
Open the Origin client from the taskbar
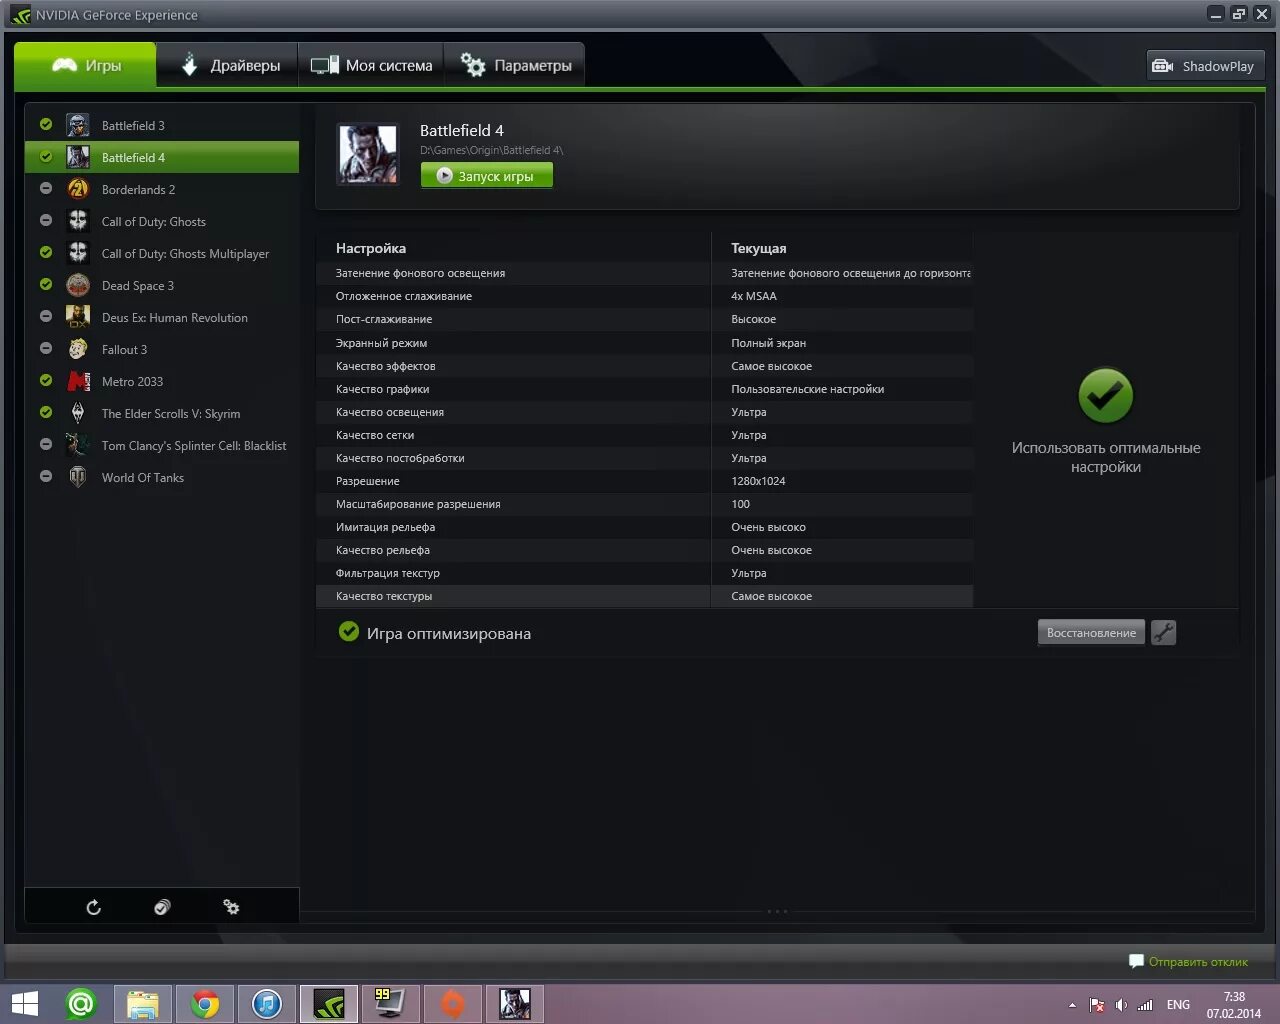point(453,1003)
